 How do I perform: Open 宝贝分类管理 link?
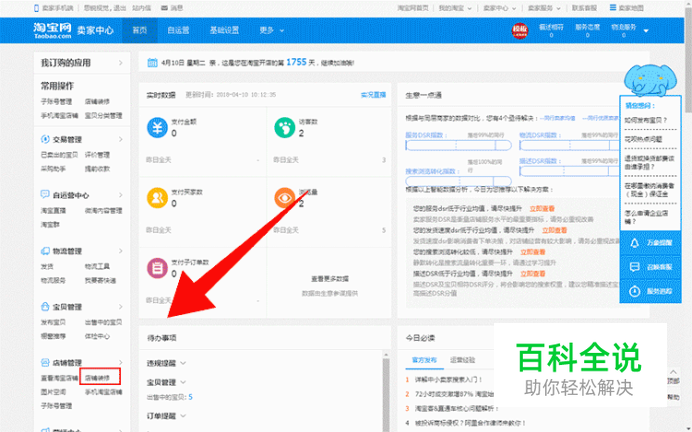(x=103, y=116)
